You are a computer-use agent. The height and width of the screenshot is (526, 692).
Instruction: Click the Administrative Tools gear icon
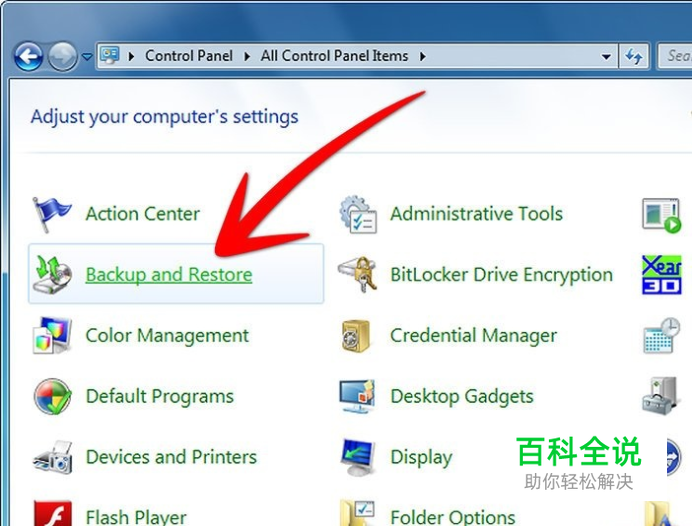(358, 214)
